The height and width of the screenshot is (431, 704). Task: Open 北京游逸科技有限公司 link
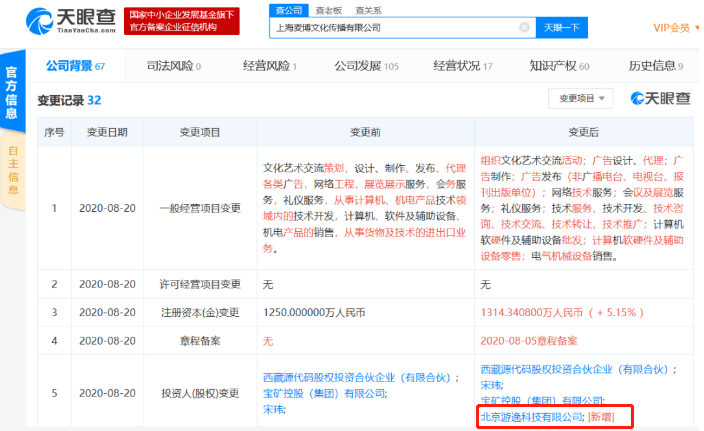pos(531,417)
